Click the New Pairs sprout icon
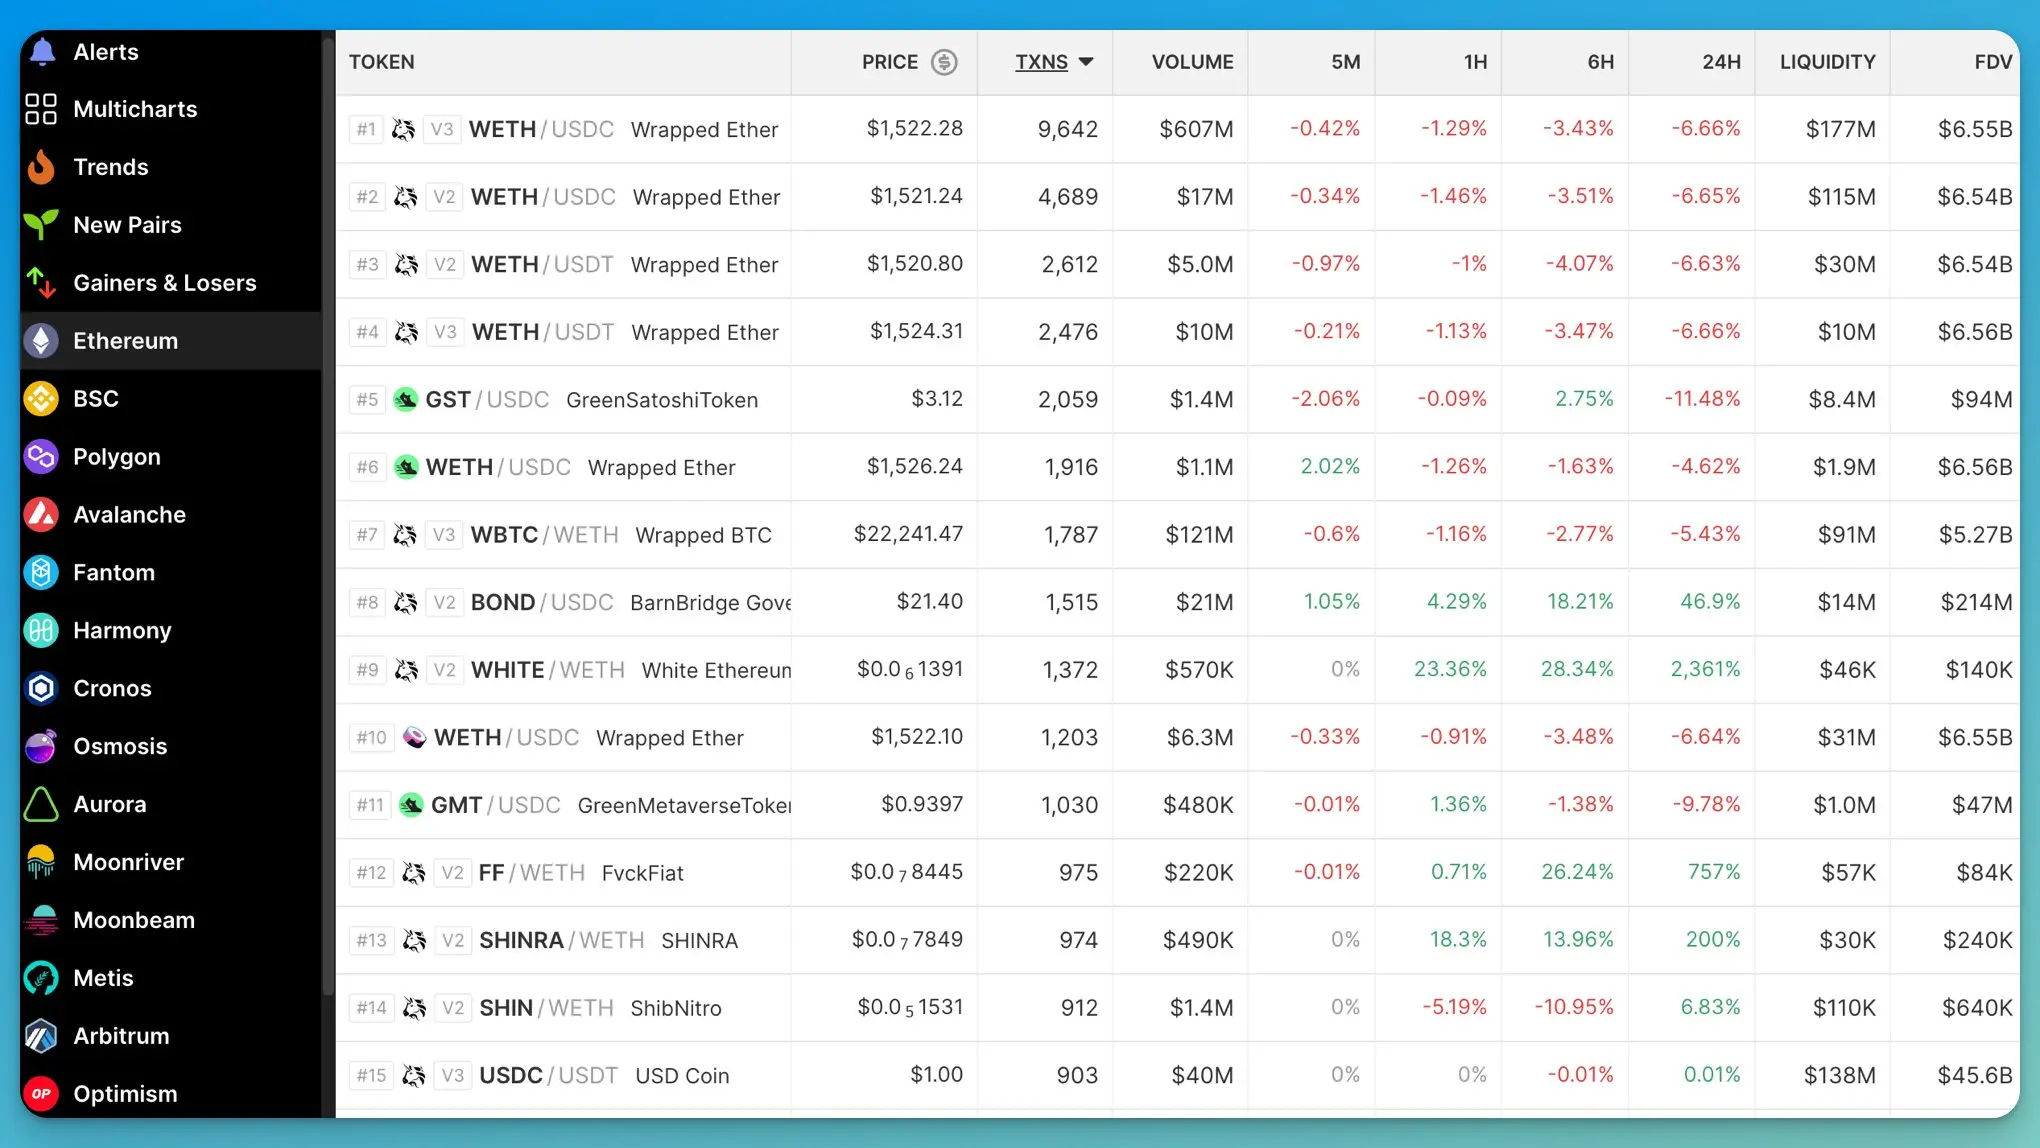The image size is (2040, 1148). click(x=41, y=225)
